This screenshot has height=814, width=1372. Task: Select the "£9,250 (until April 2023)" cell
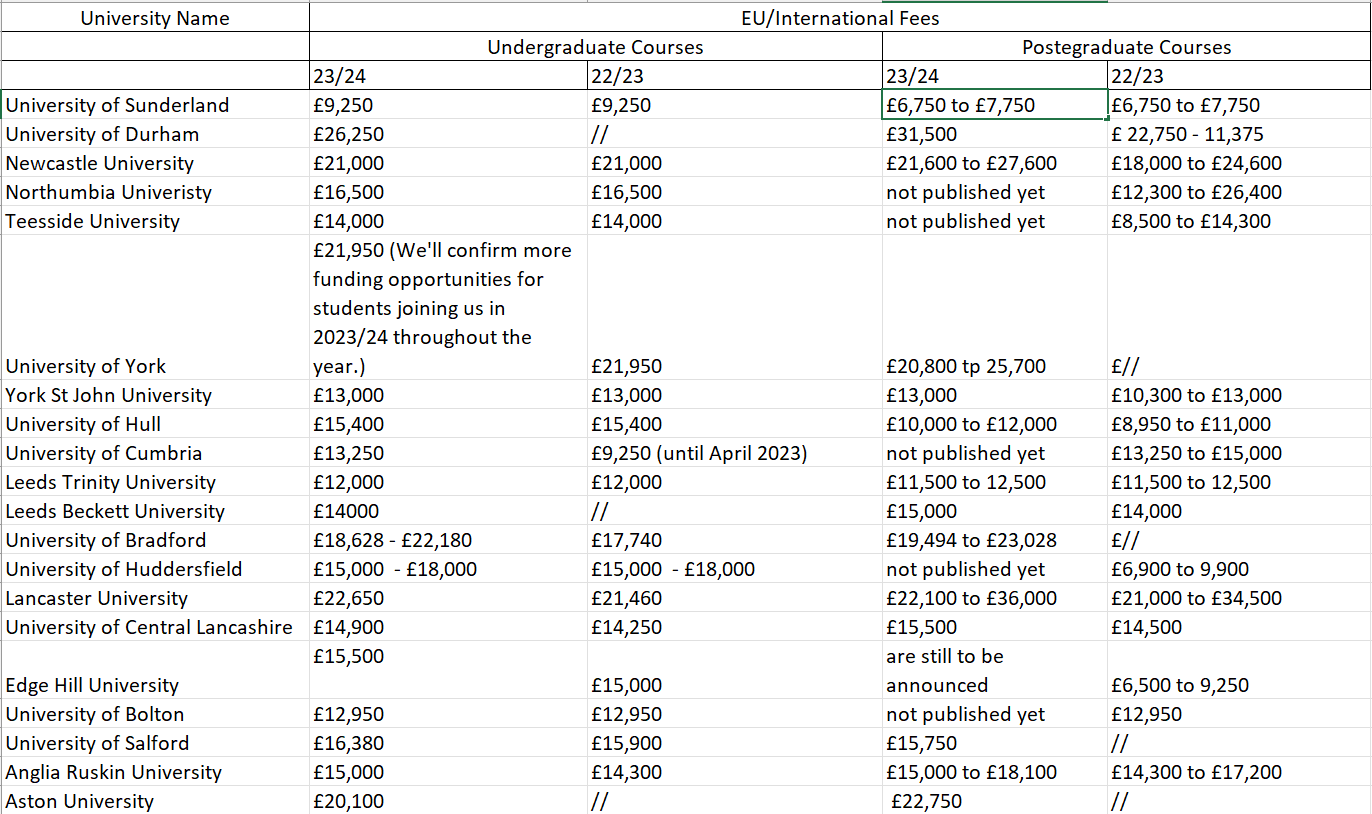click(x=699, y=453)
